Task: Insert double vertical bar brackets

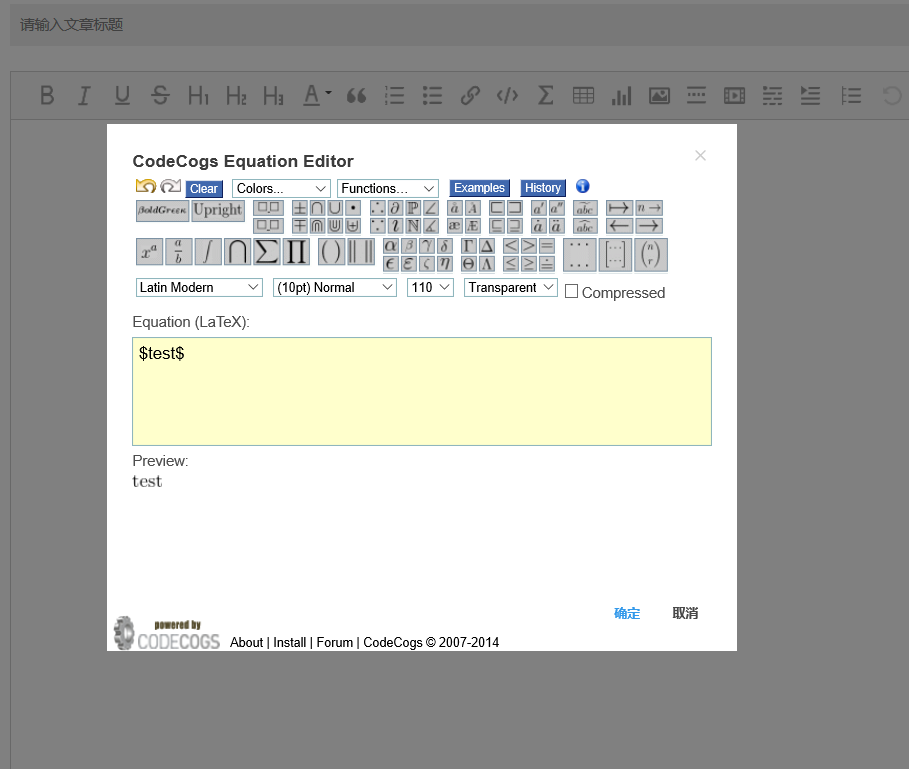Action: pos(361,253)
